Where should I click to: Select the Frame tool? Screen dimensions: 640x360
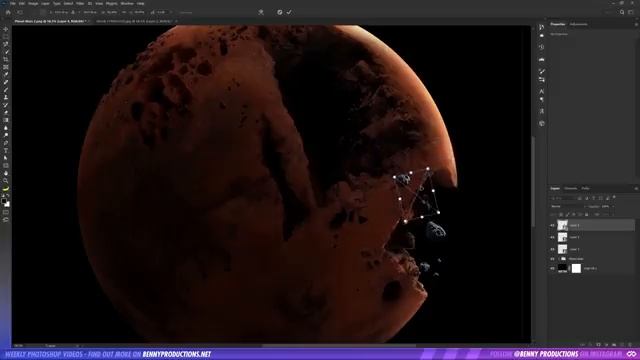click(x=6, y=67)
